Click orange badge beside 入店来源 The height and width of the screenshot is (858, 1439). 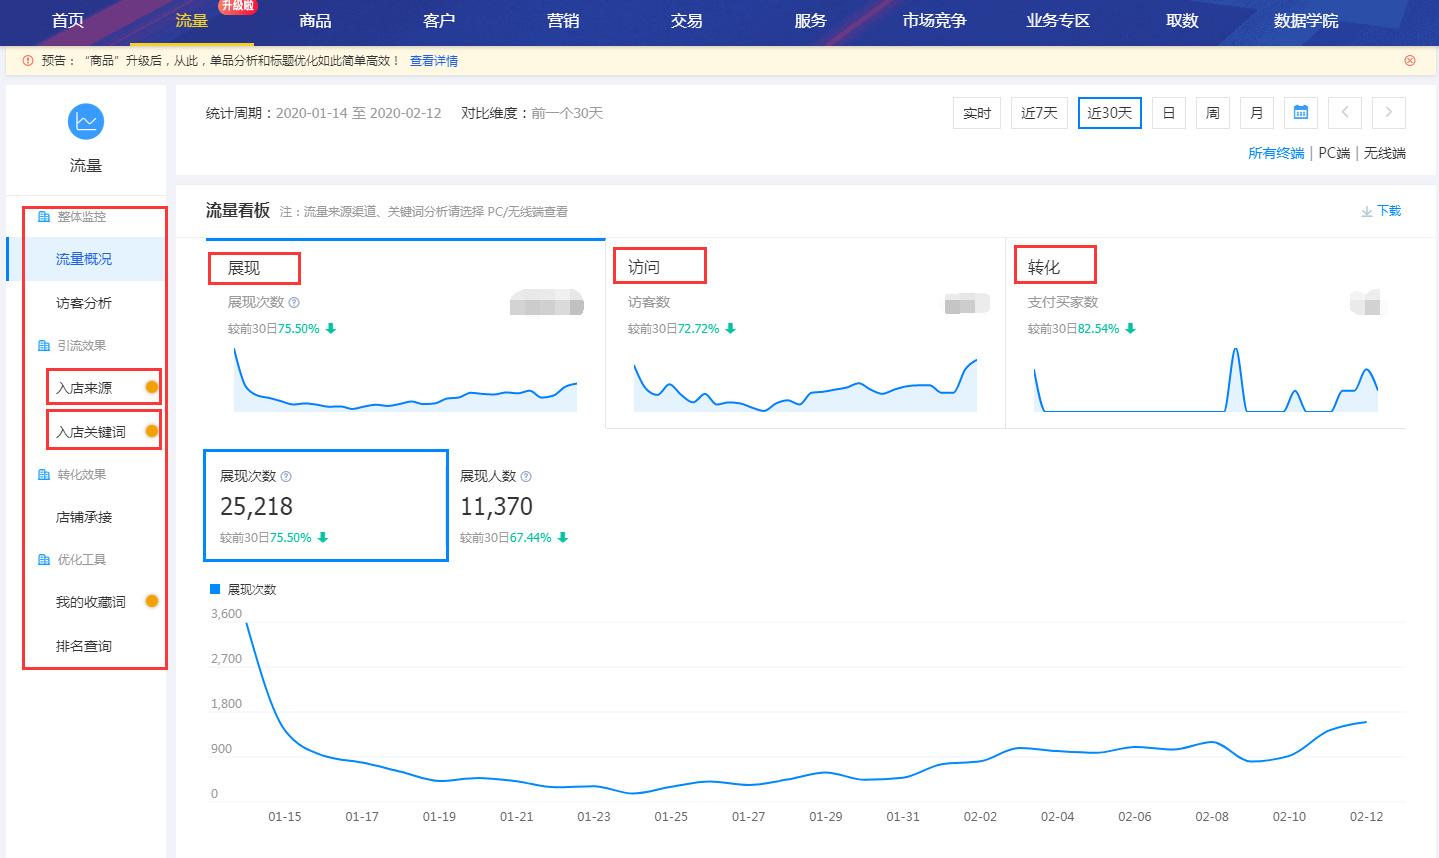152,387
